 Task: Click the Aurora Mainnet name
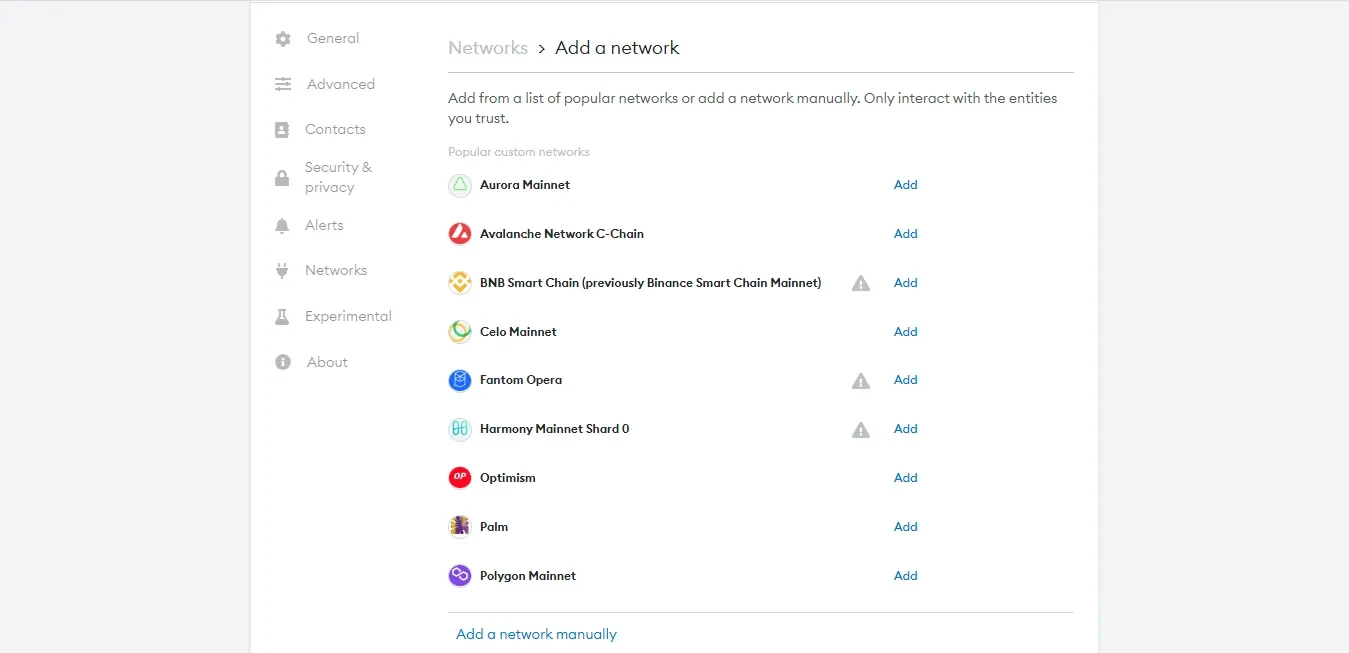[x=525, y=185]
